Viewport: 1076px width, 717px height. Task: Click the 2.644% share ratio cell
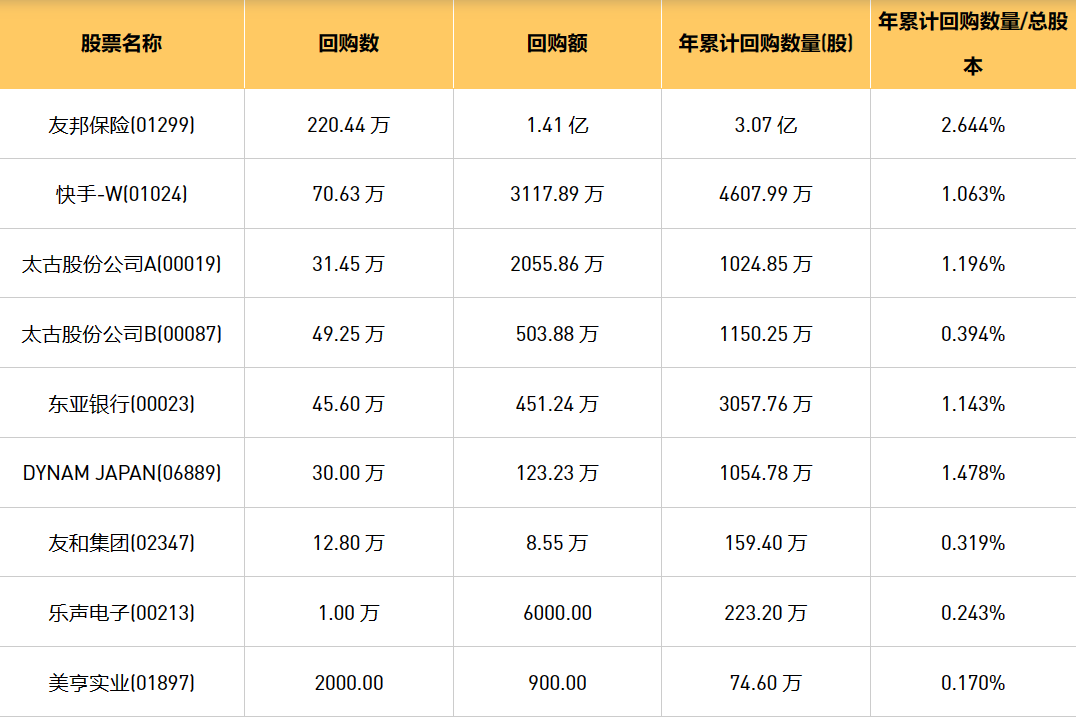pos(973,125)
